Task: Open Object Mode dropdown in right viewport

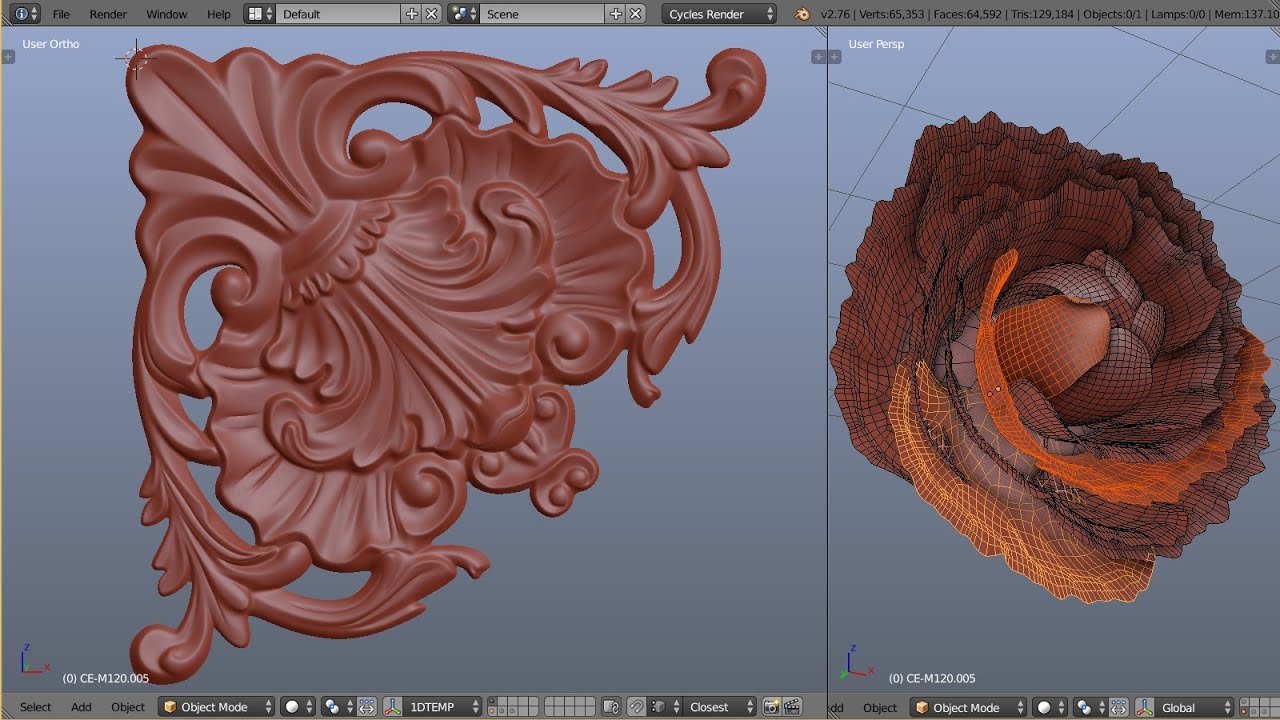Action: coord(969,707)
